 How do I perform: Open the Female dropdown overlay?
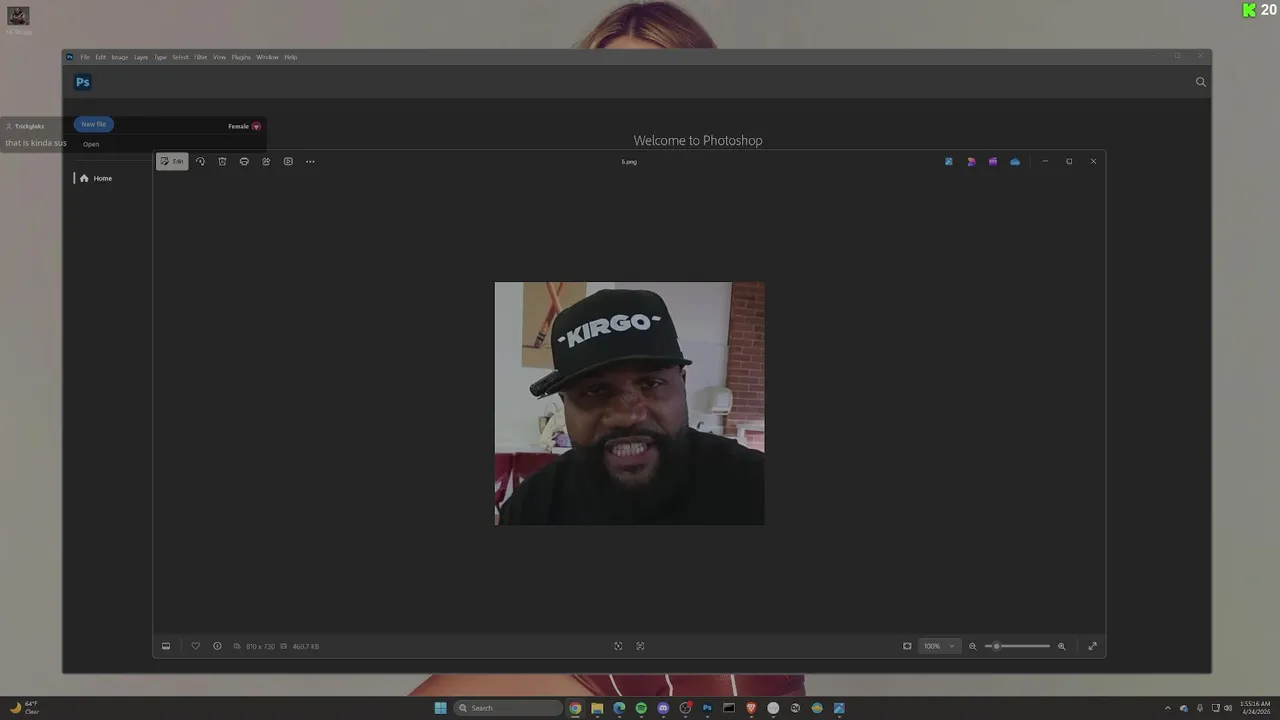(x=245, y=126)
